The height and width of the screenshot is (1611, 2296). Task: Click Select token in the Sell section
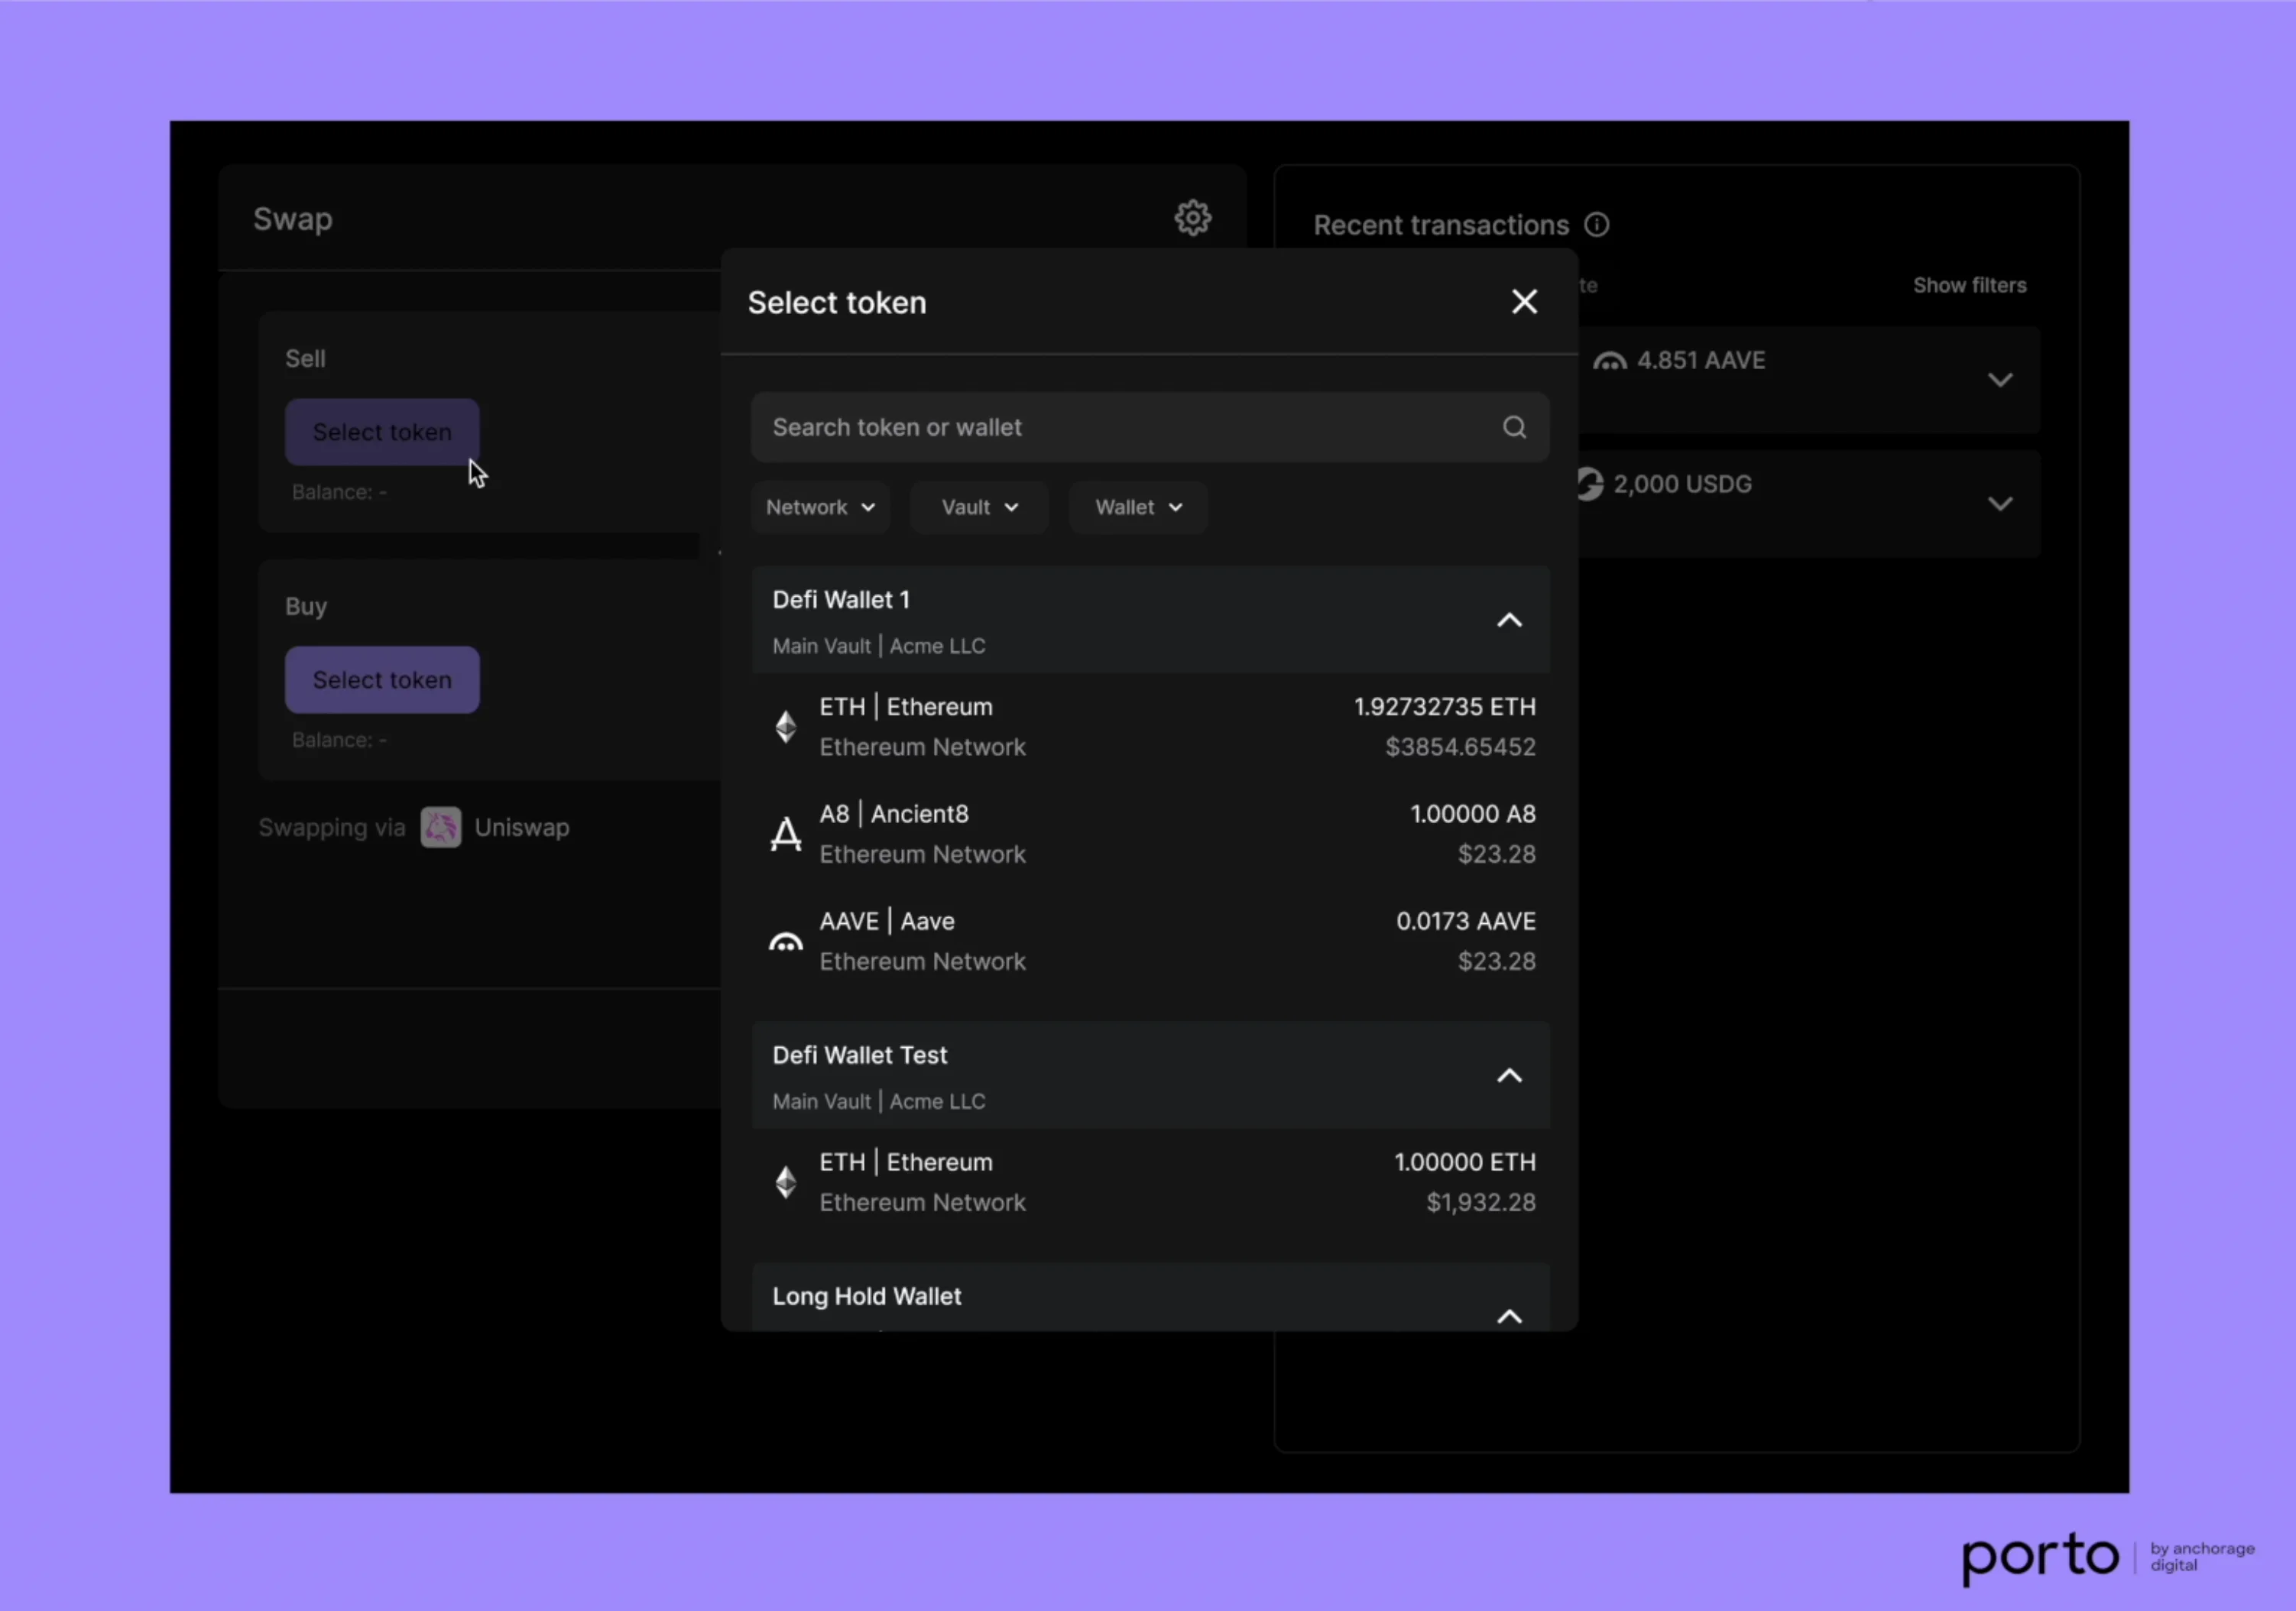click(382, 432)
